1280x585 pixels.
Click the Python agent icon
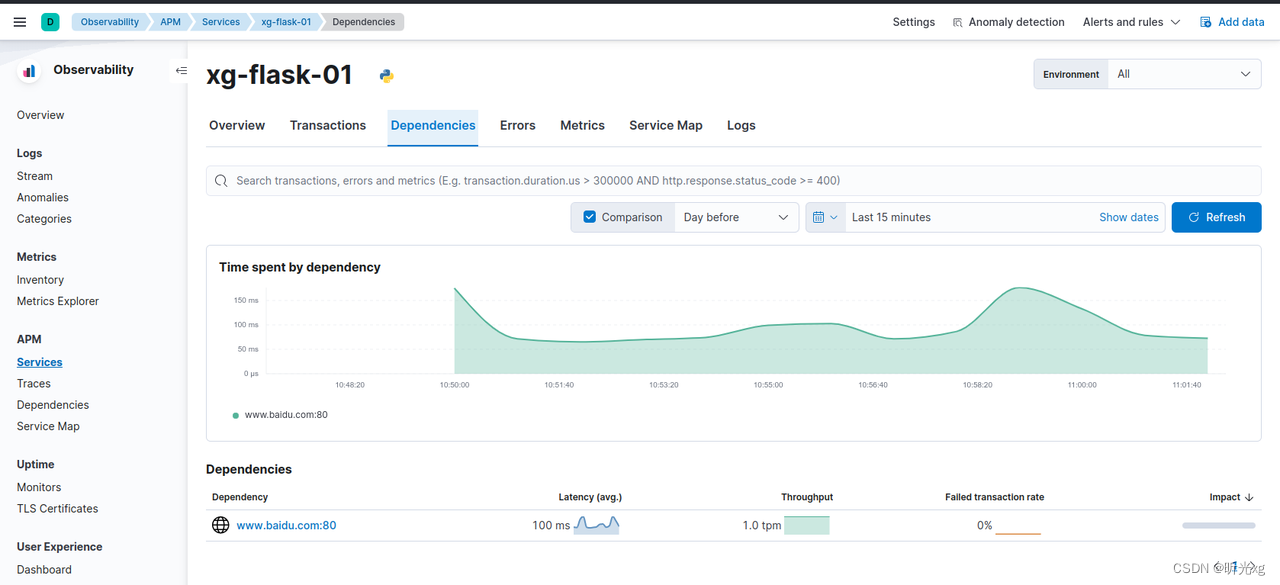(386, 76)
